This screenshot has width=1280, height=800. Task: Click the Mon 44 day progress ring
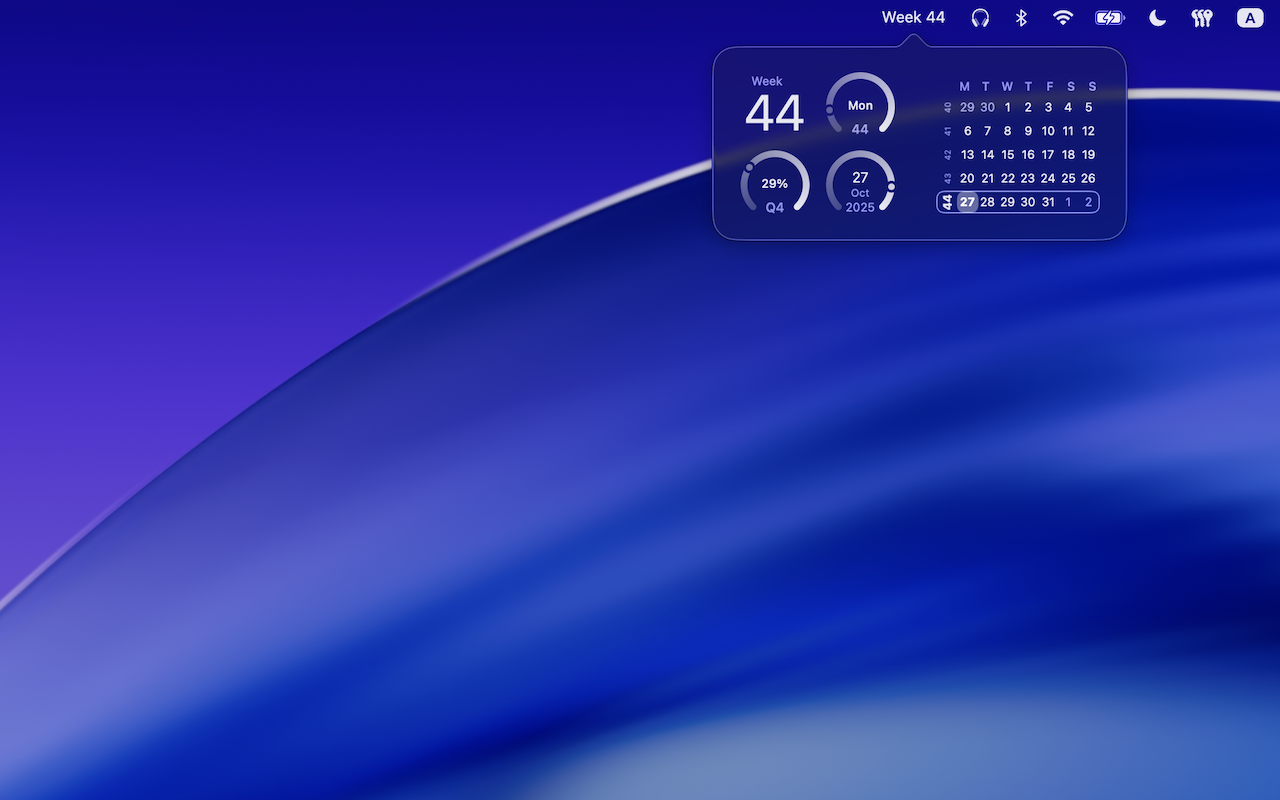pyautogui.click(x=860, y=107)
